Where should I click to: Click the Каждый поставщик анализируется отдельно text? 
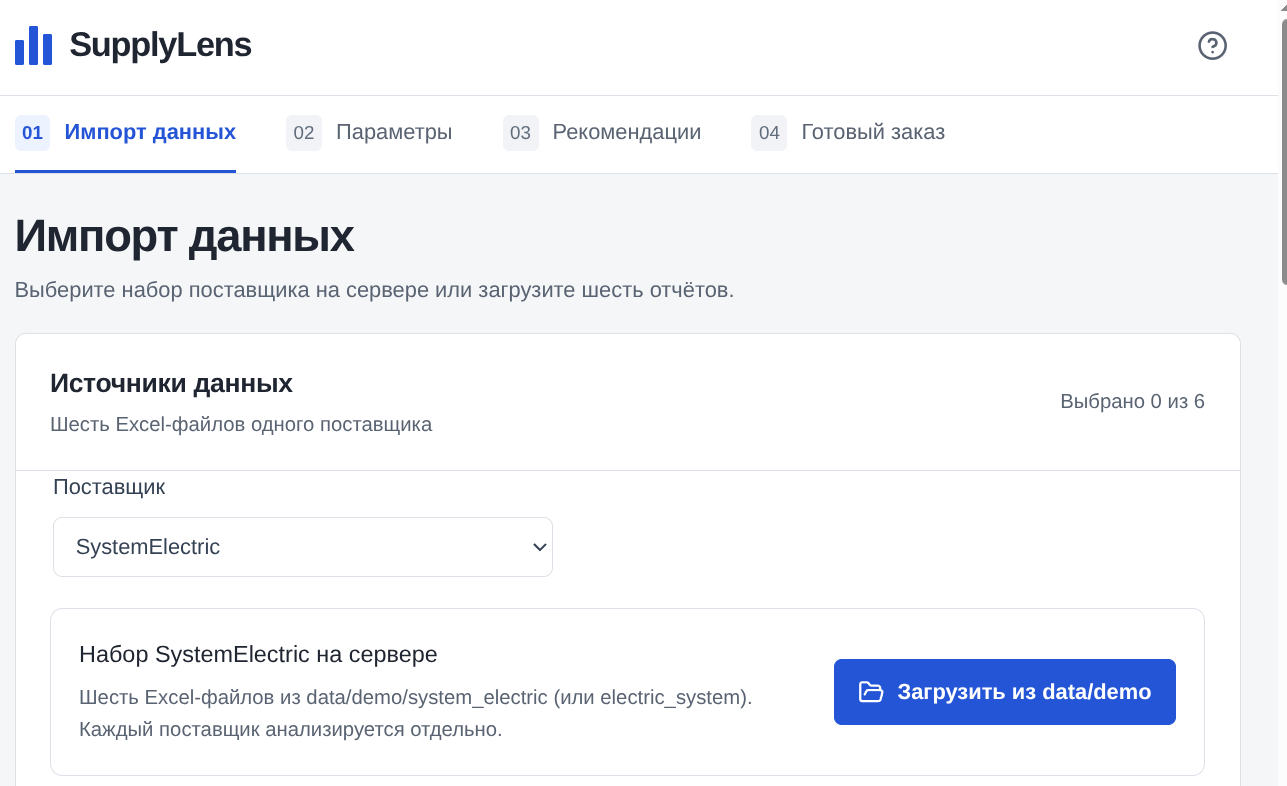point(290,729)
